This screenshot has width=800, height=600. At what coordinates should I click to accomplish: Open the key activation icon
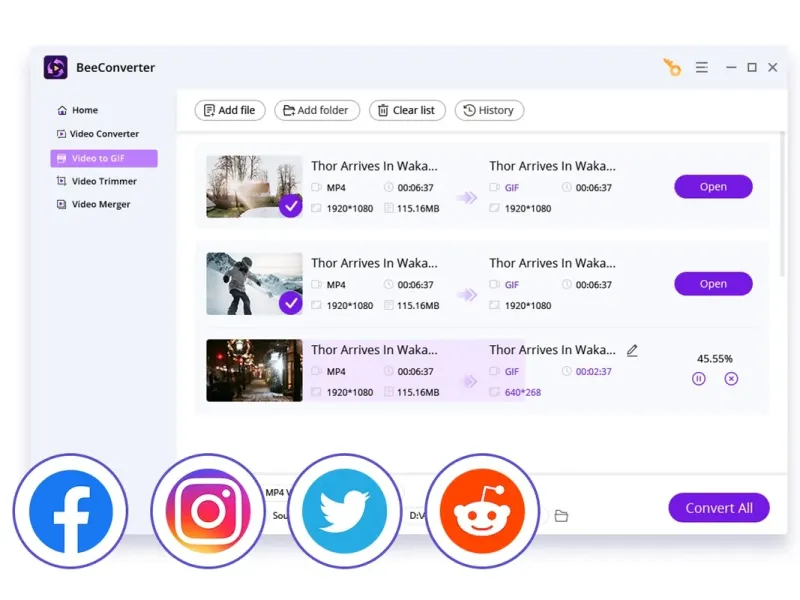click(672, 67)
